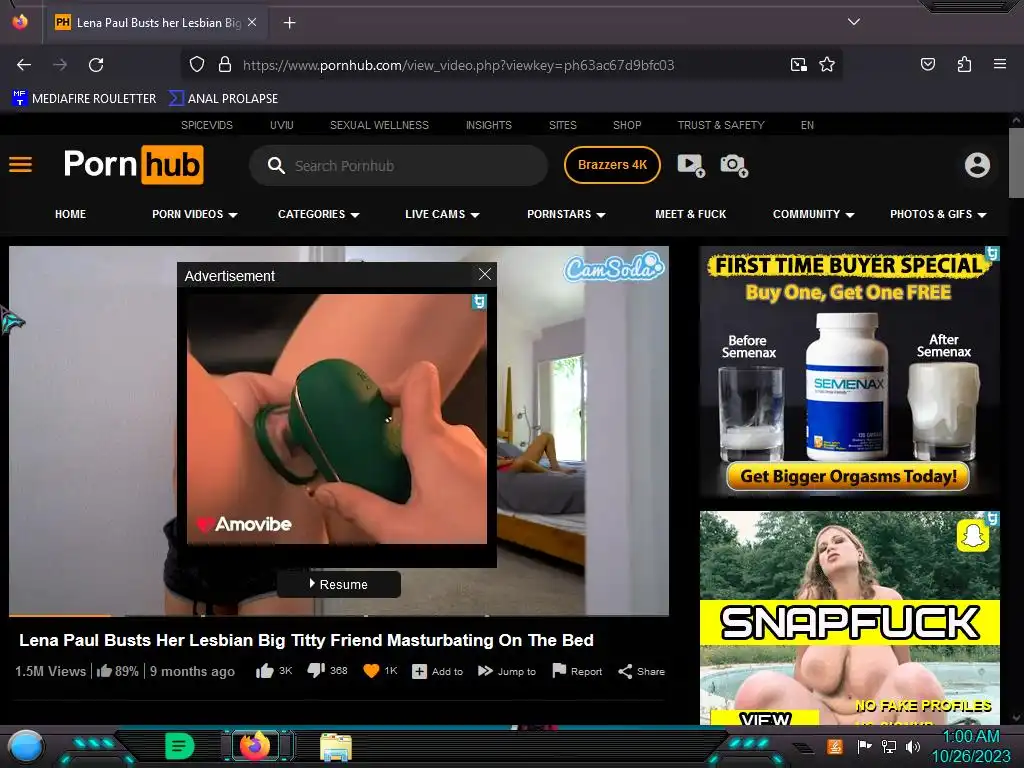Screen dimensions: 1024x768
Task: Open the Start orb in taskbar
Action: tap(25, 746)
